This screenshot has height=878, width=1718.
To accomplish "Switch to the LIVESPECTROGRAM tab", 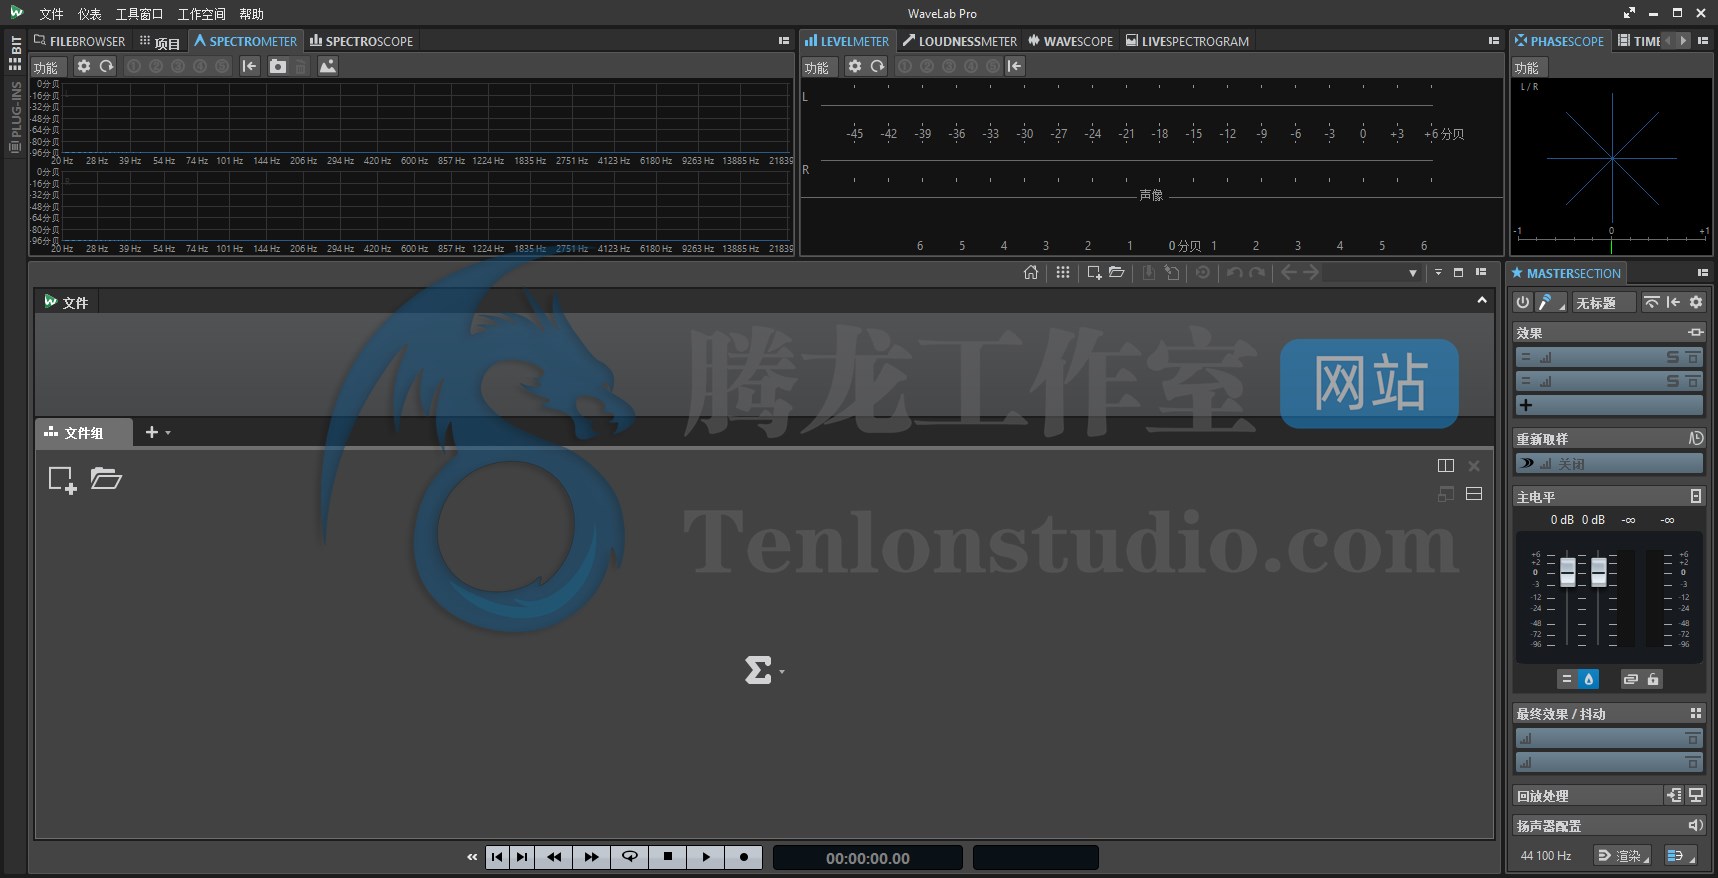I will tap(1187, 41).
